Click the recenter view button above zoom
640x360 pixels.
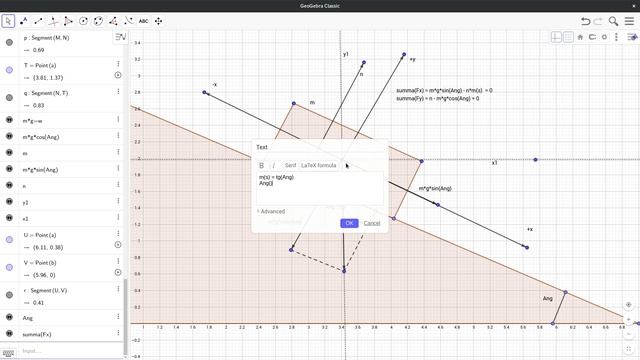click(629, 305)
